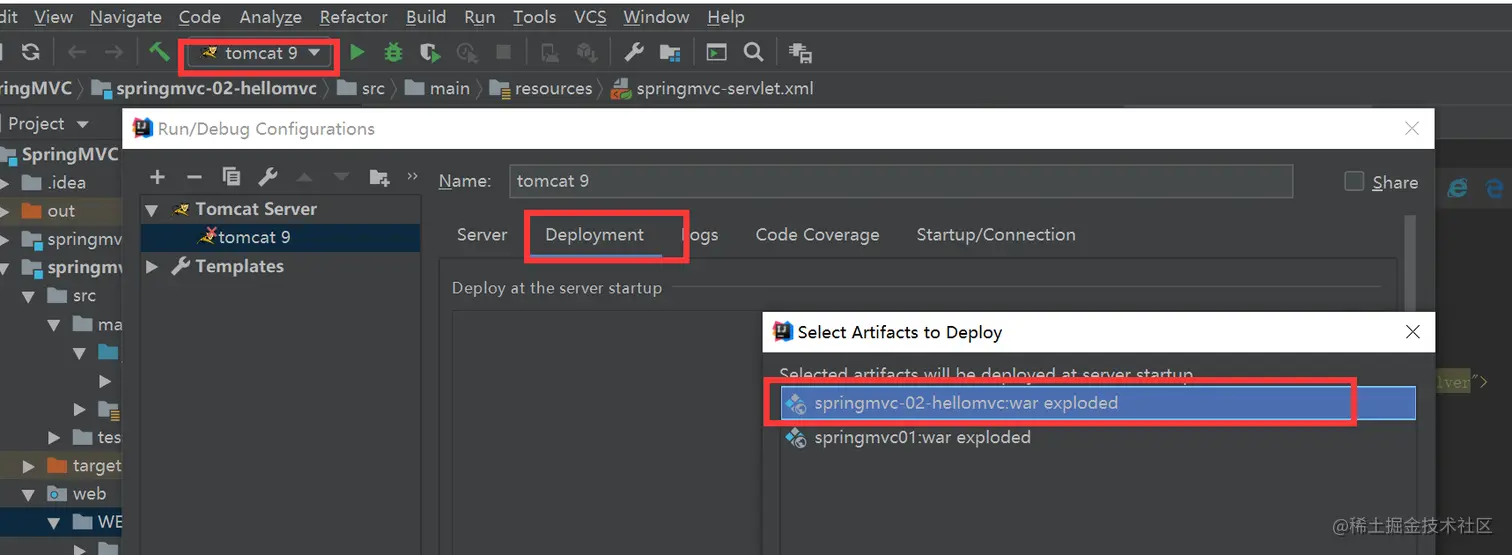The image size is (1512, 555).
Task: Open the Window menu
Action: (x=656, y=17)
